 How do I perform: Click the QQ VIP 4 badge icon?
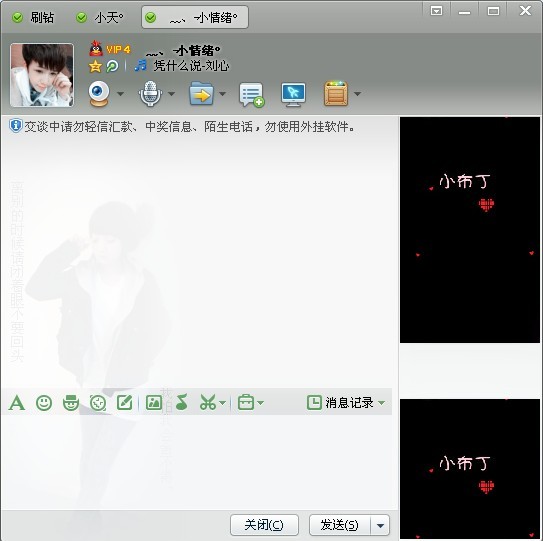pos(109,49)
